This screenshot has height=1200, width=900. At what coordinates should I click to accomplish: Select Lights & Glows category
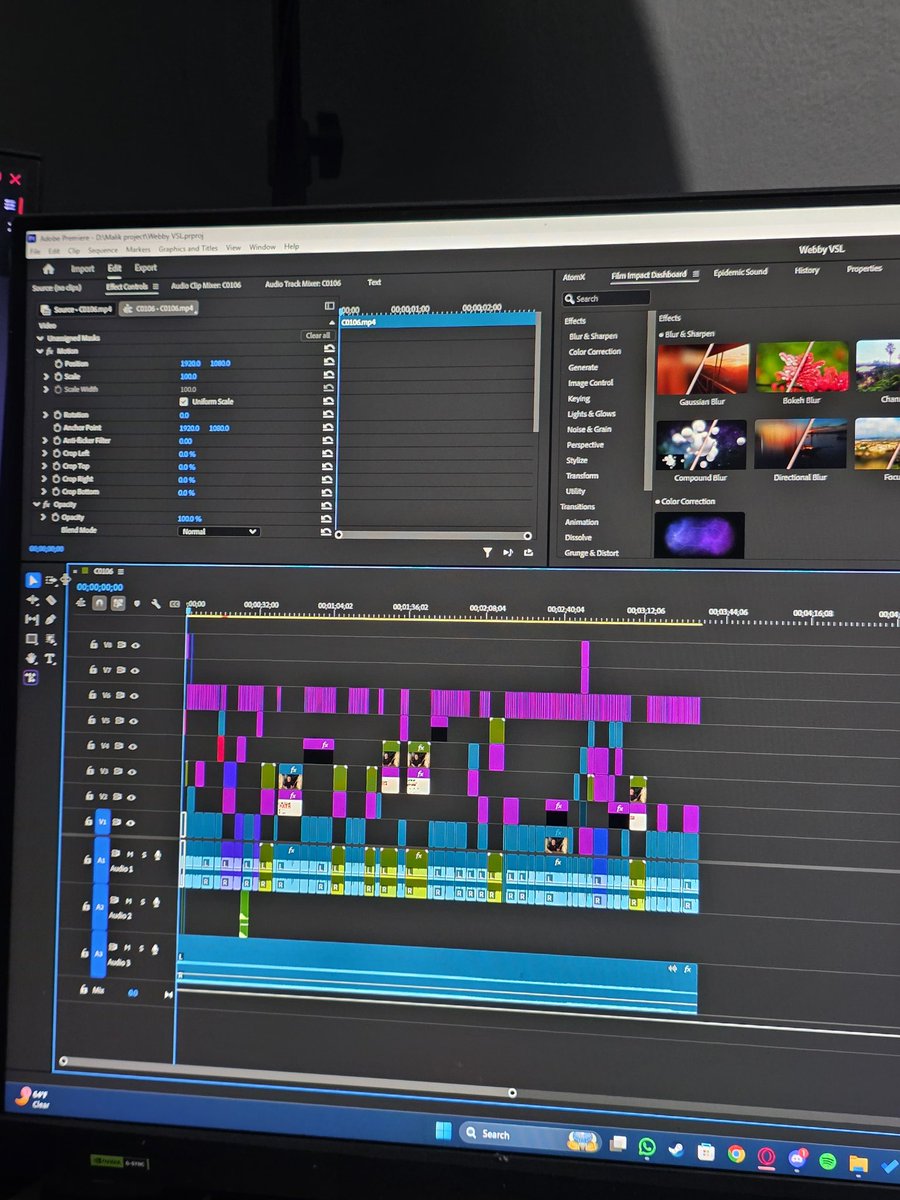591,414
